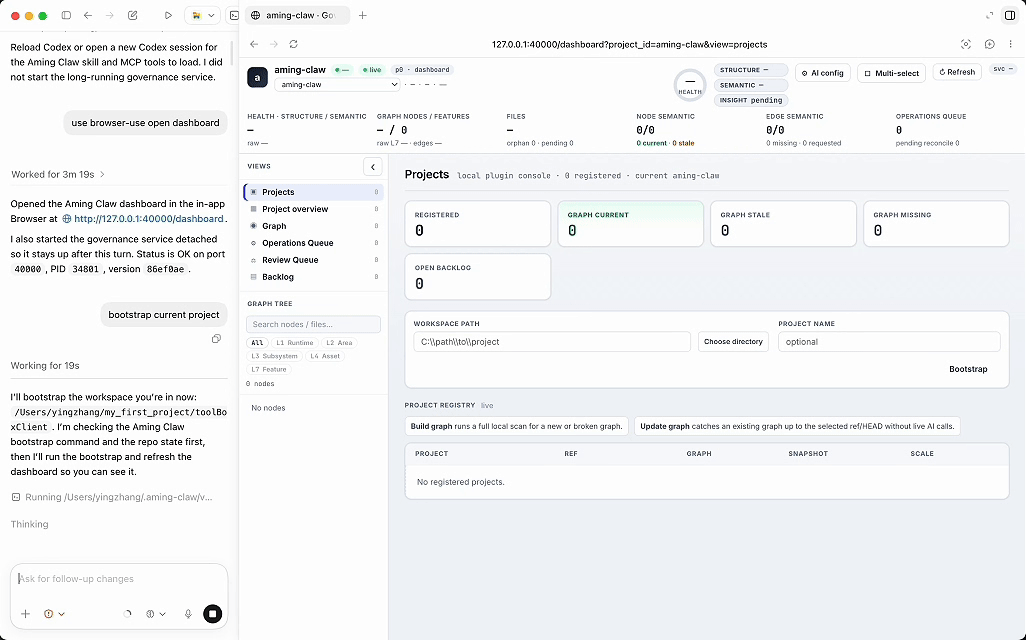Open a new in-app browser tab
The width and height of the screenshot is (1026, 640).
point(363,15)
